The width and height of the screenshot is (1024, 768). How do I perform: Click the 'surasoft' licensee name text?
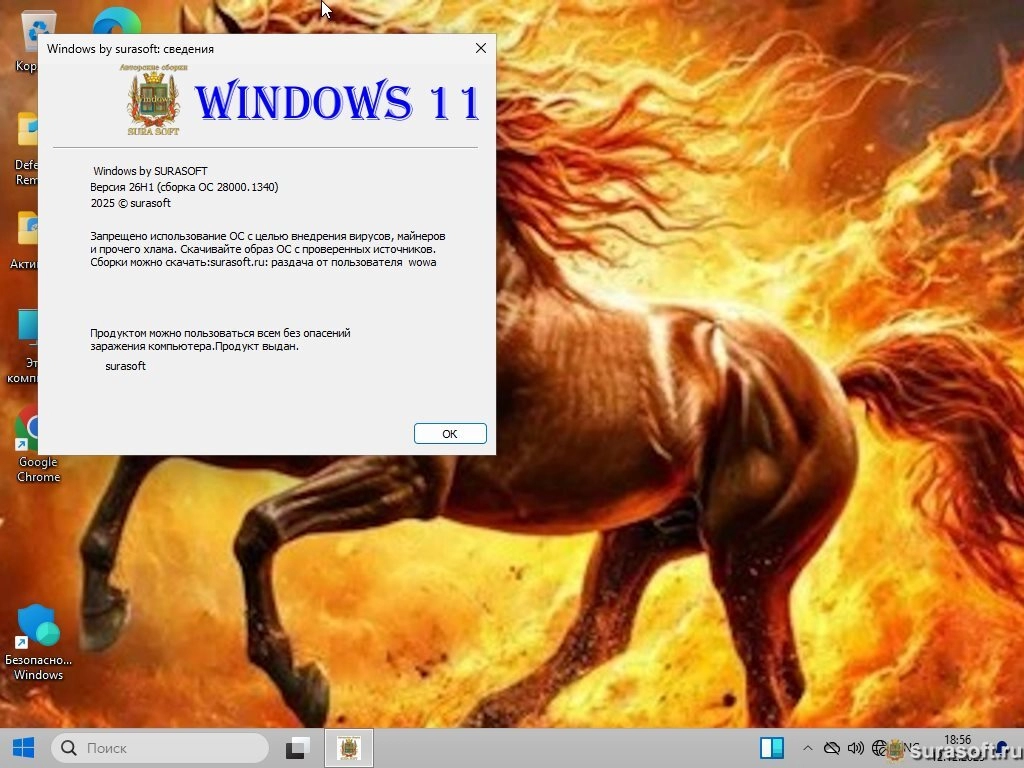coord(125,366)
